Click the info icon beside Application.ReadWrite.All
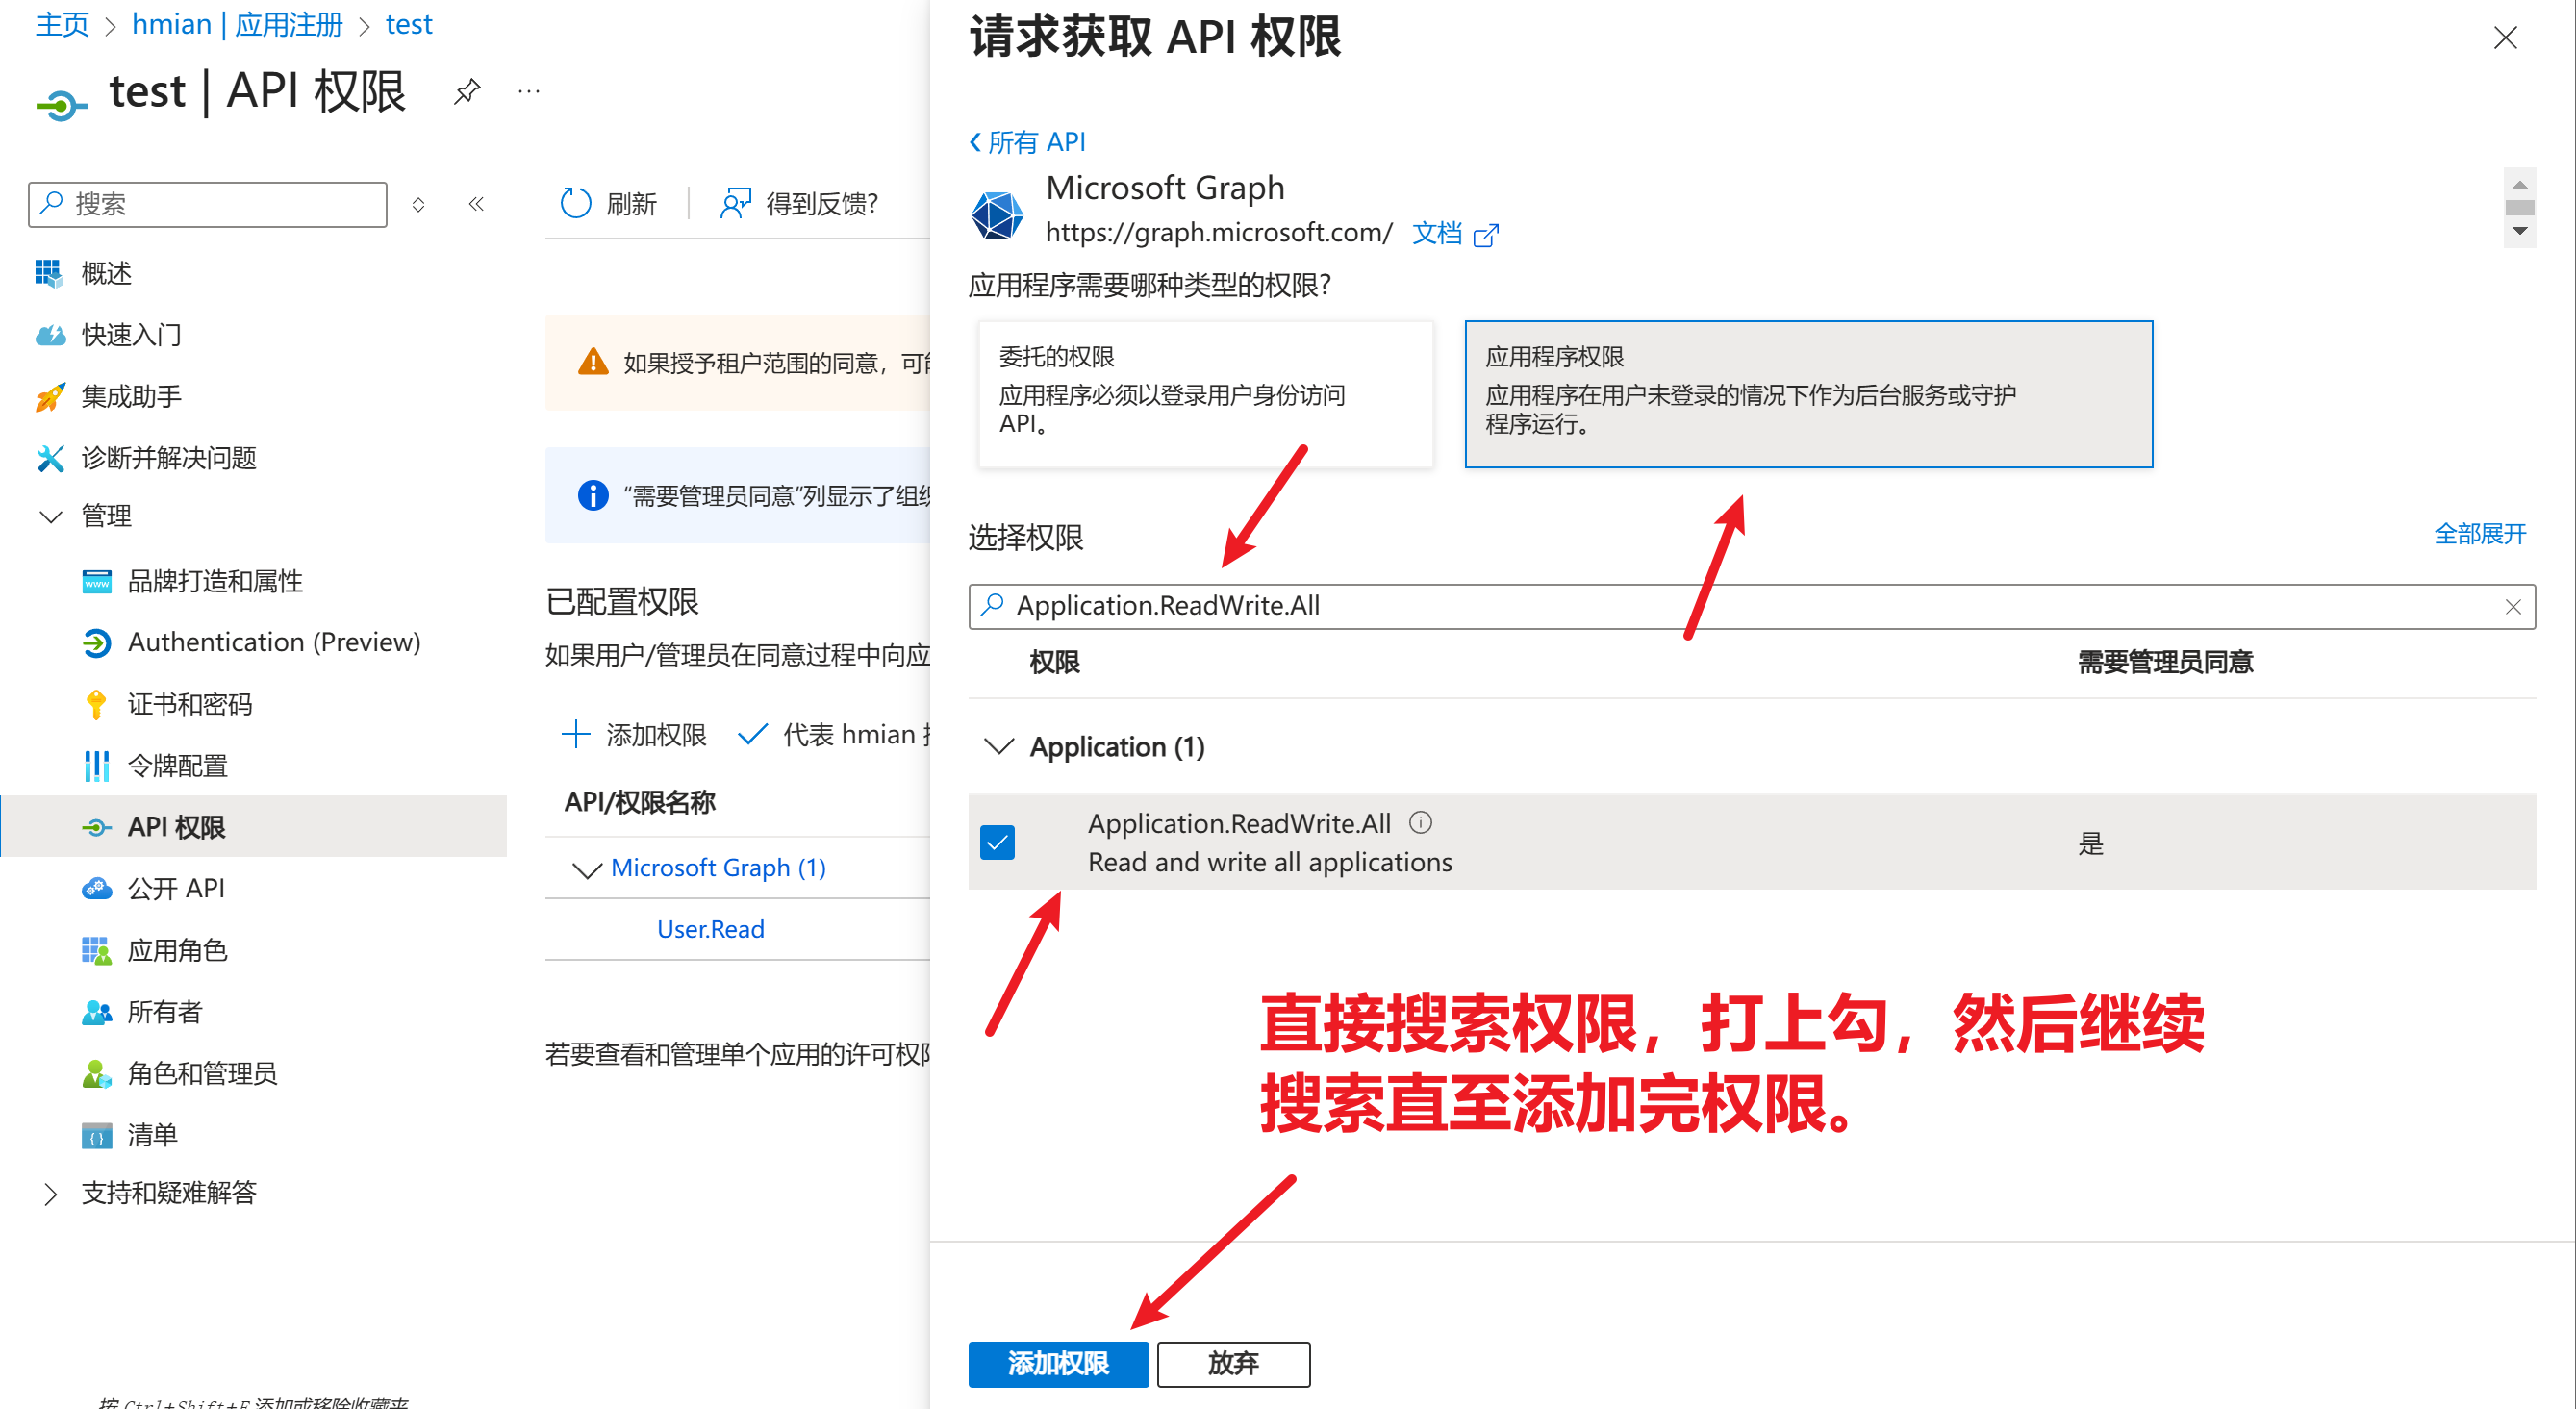The width and height of the screenshot is (2576, 1409). [x=1420, y=822]
